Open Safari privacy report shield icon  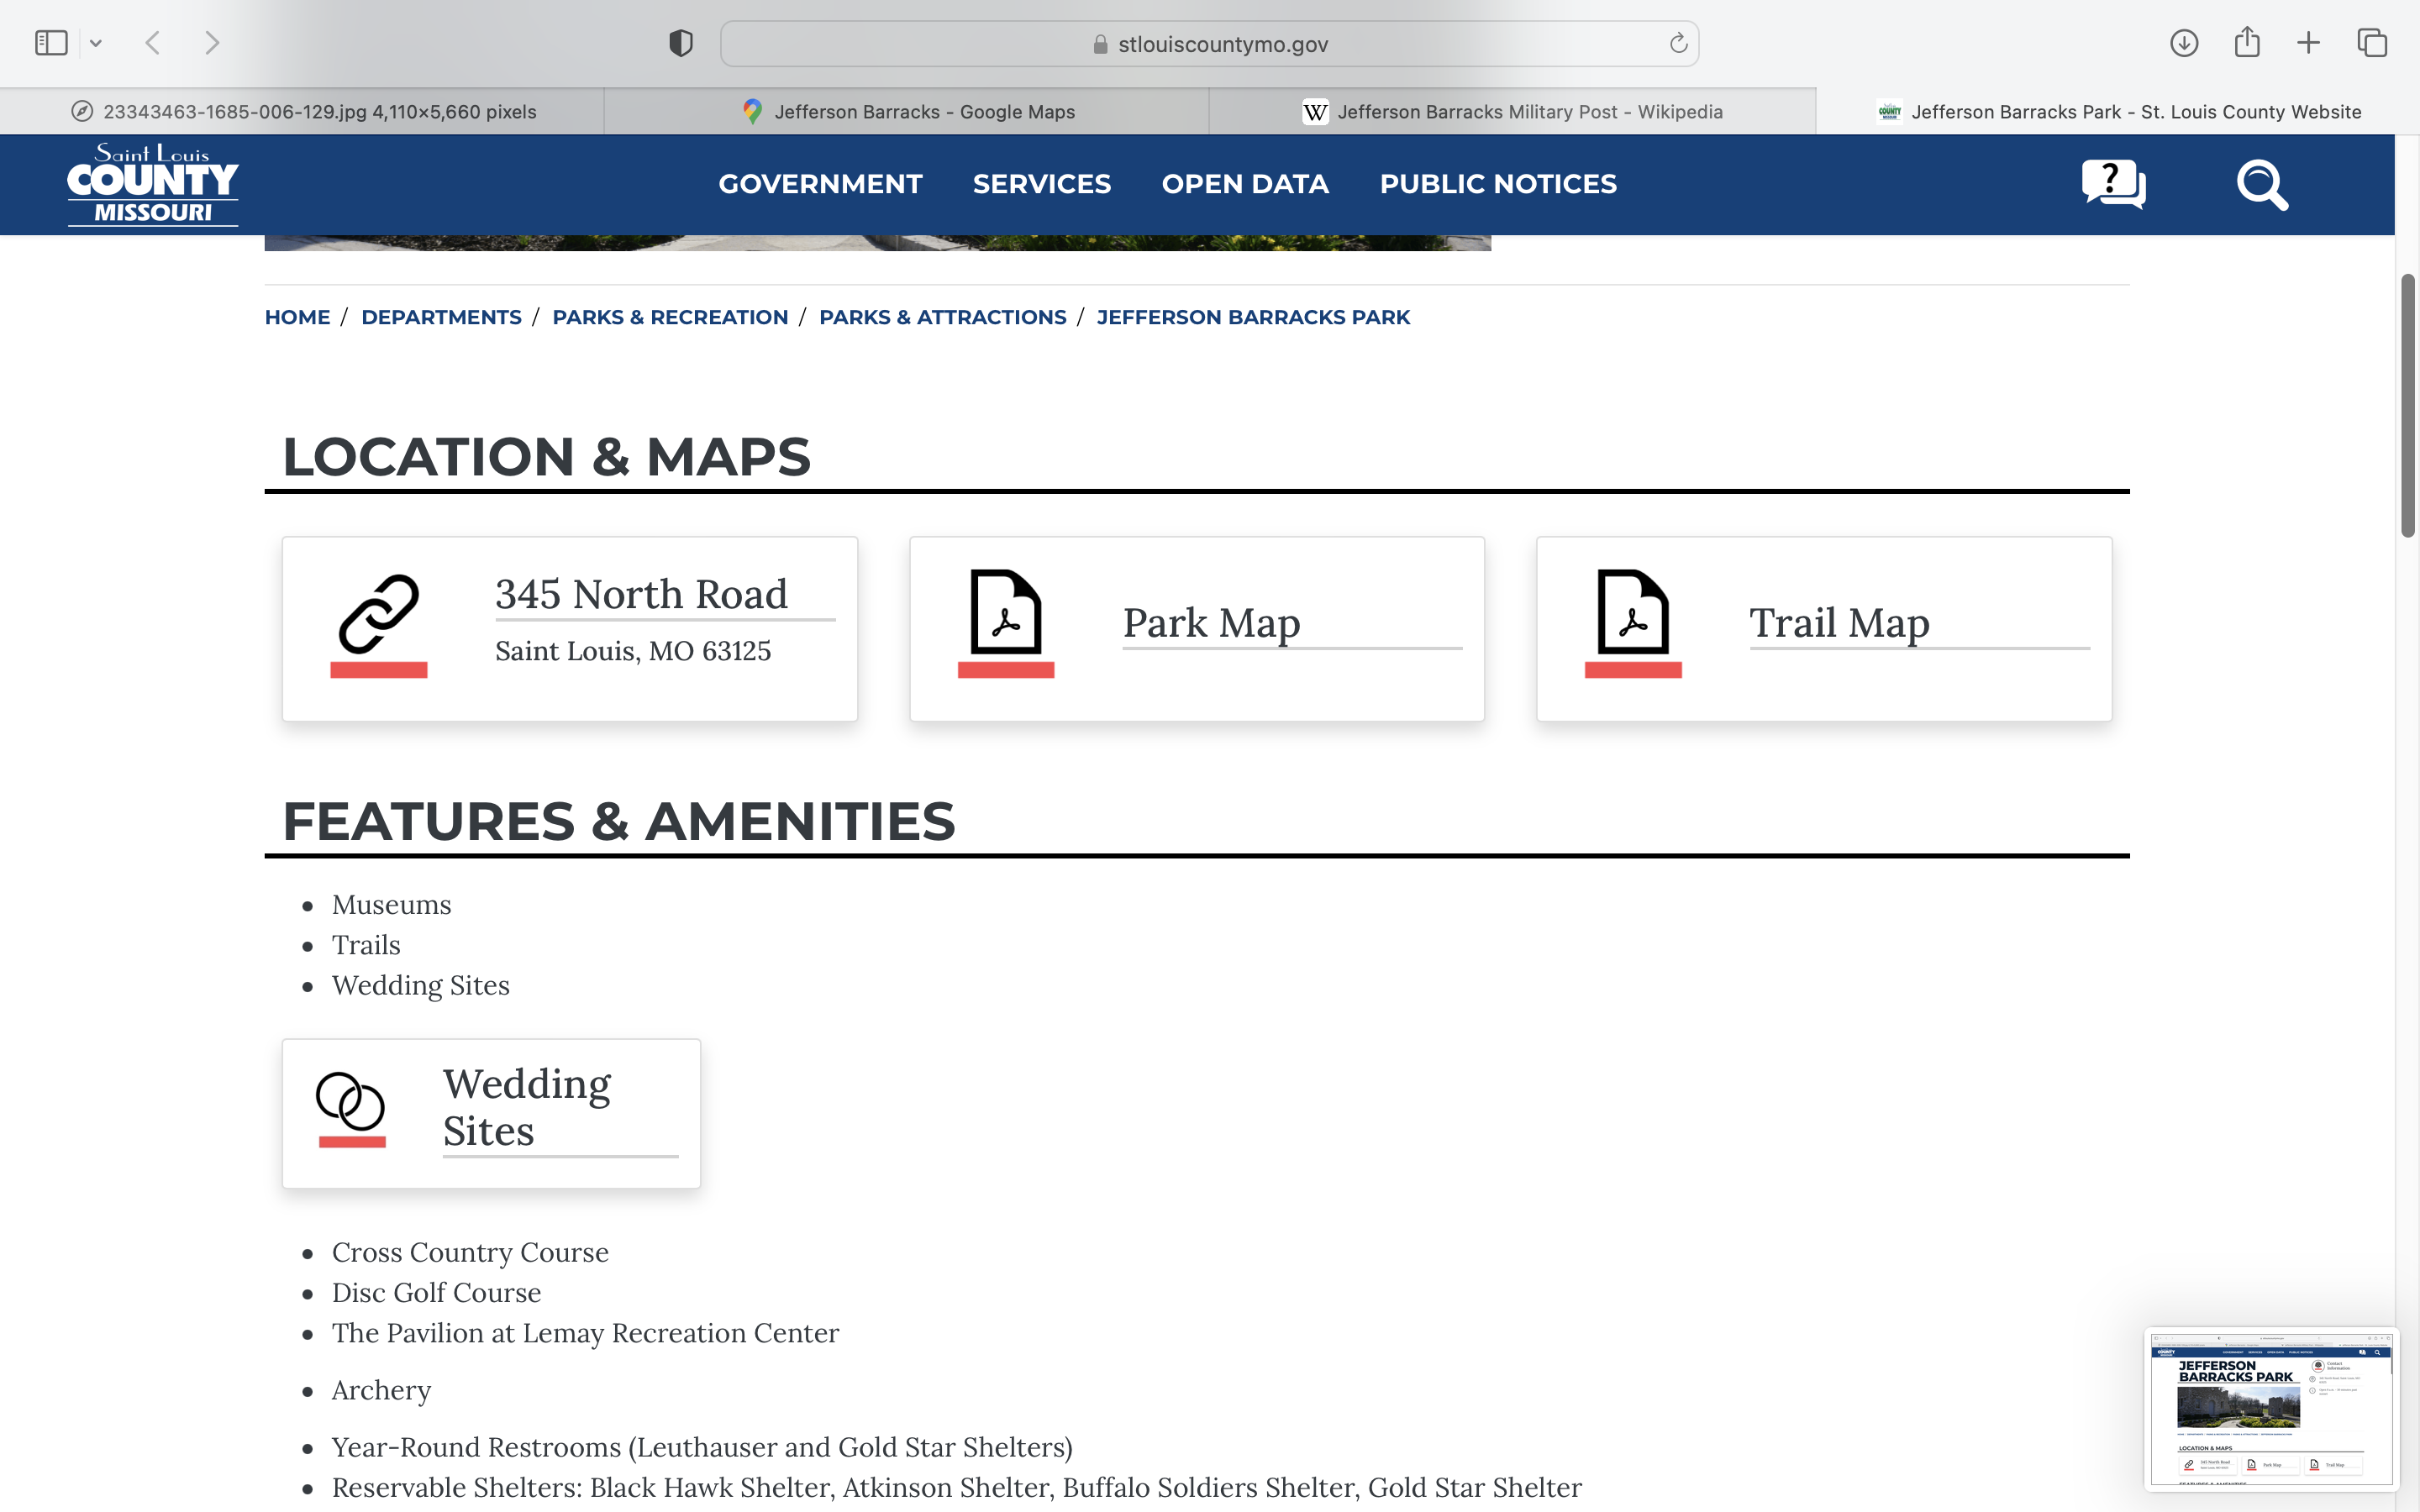[681, 43]
